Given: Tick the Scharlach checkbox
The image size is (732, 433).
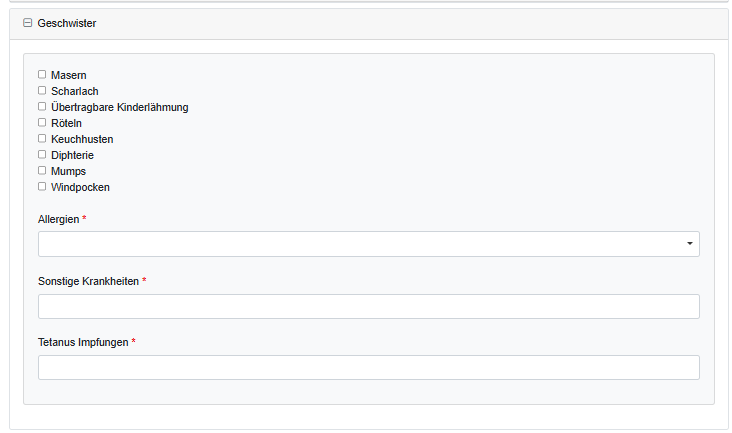Looking at the screenshot, I should [x=42, y=90].
